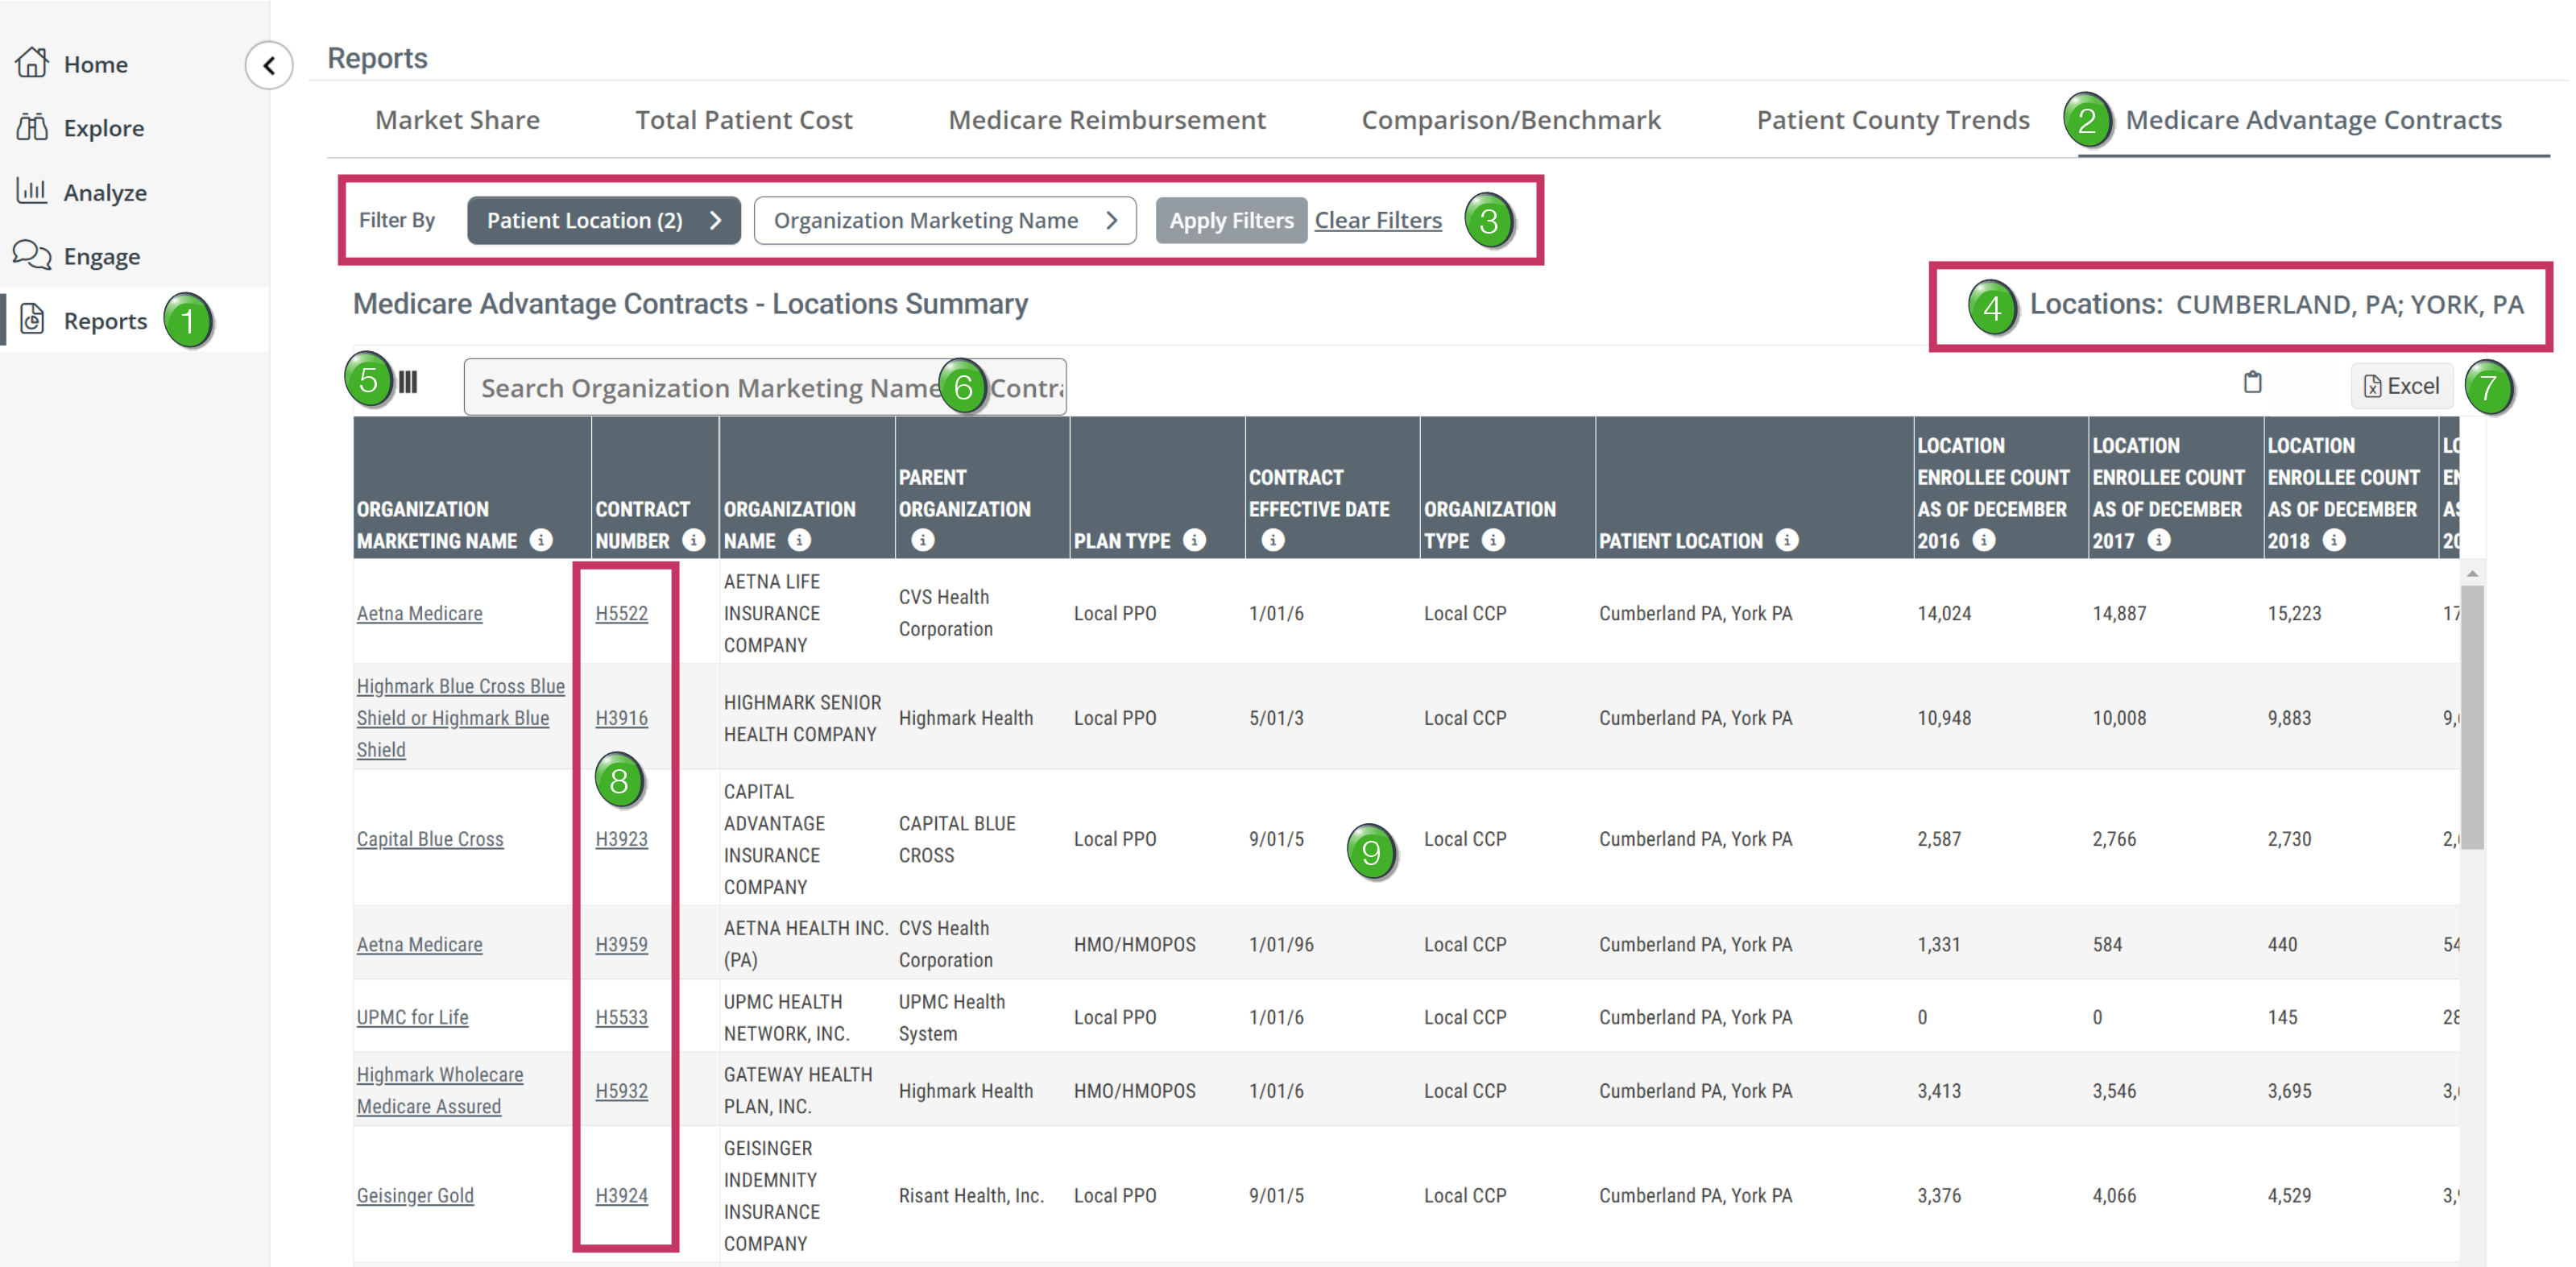Open Aetna Medicare link in H3959 row
The height and width of the screenshot is (1267, 2576).
419,944
